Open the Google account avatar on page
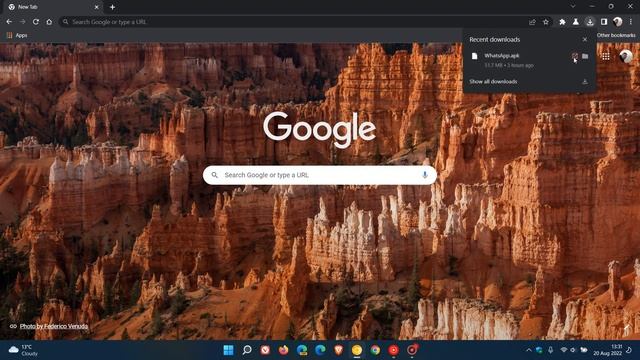Viewport: 640px width, 360px height. 626,56
